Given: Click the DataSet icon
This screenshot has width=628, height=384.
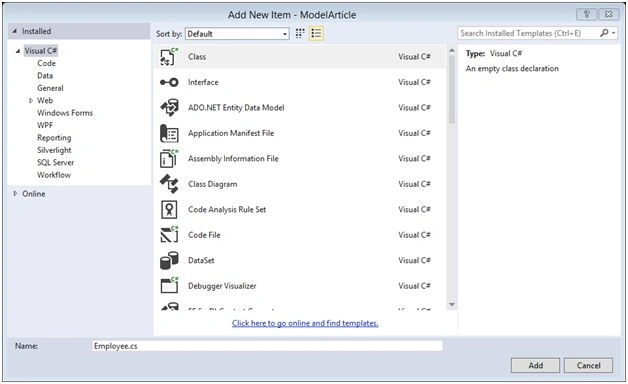Looking at the screenshot, I should (x=169, y=261).
